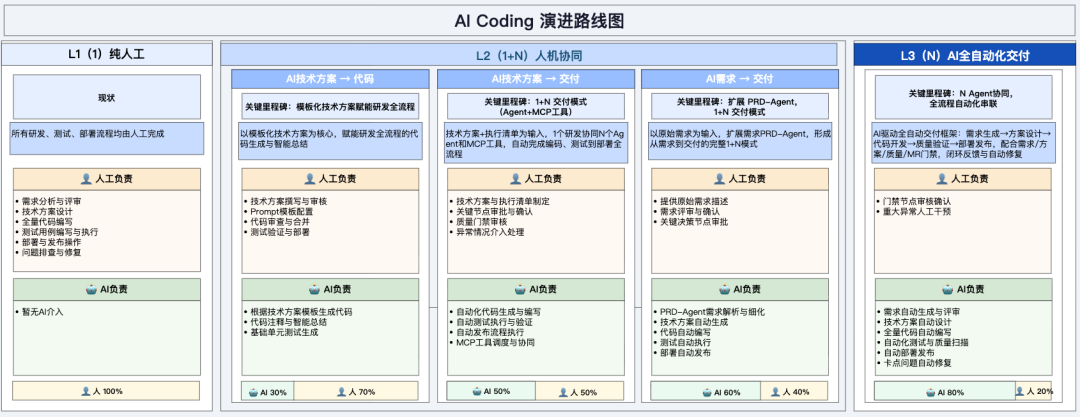Select the L1 (1) 纯人工 column header
The height and width of the screenshot is (417, 1080).
click(106, 54)
